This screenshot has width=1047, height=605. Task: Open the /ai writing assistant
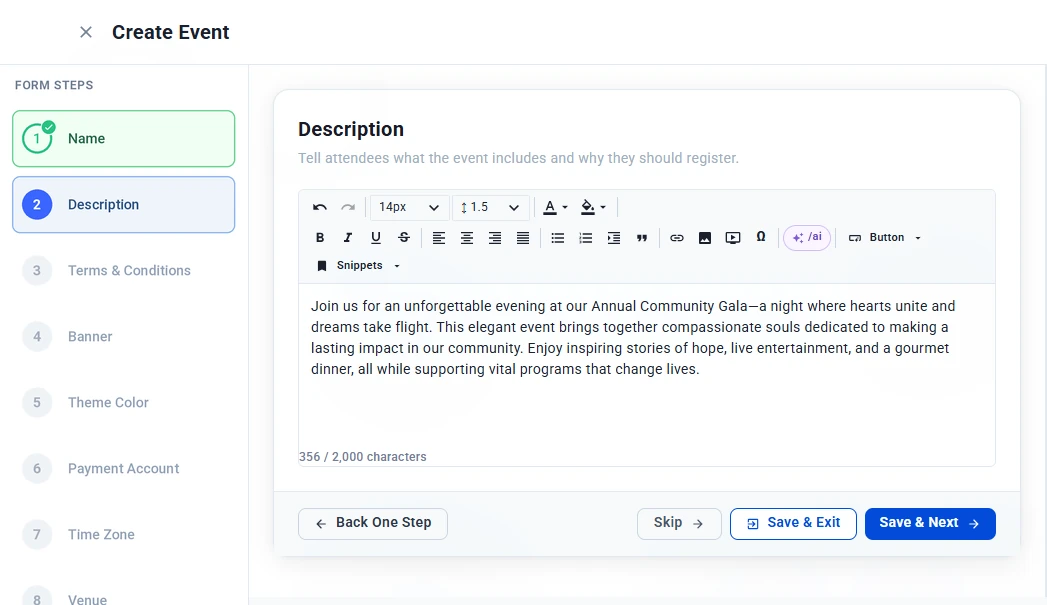point(807,238)
